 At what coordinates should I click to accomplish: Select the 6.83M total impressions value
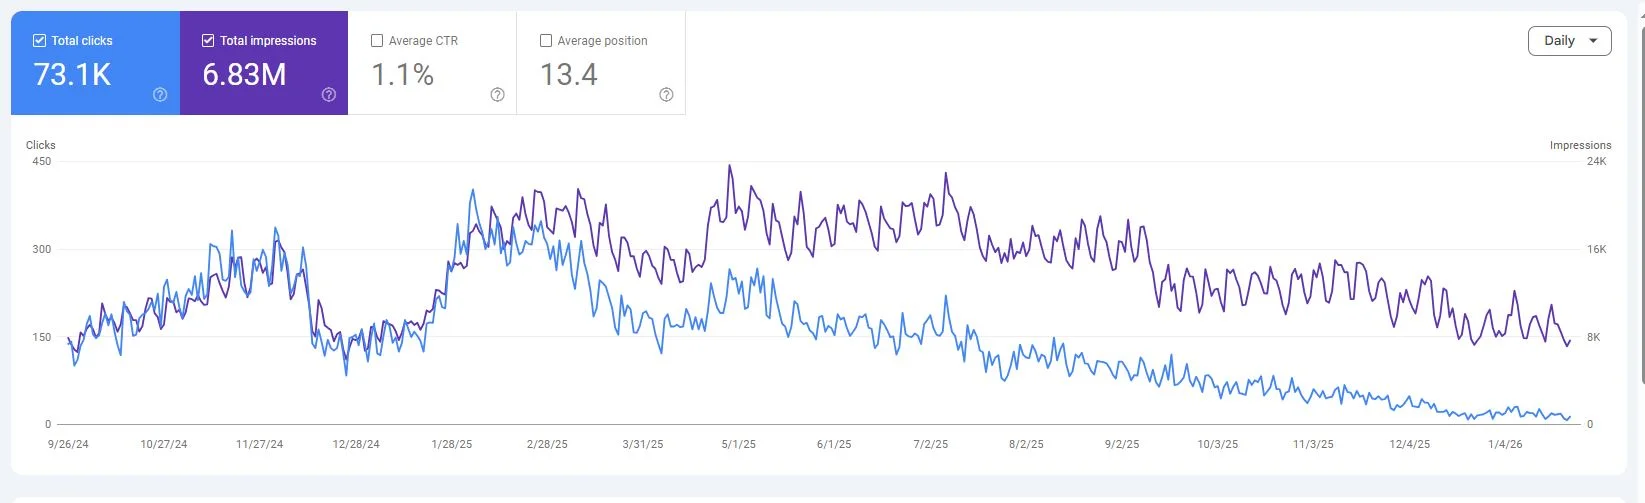coord(244,75)
